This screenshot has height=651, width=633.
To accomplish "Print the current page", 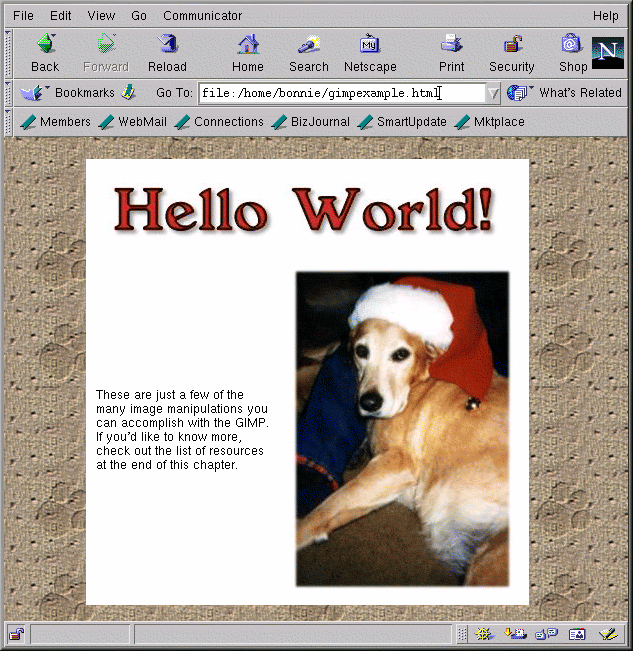I will pos(451,53).
